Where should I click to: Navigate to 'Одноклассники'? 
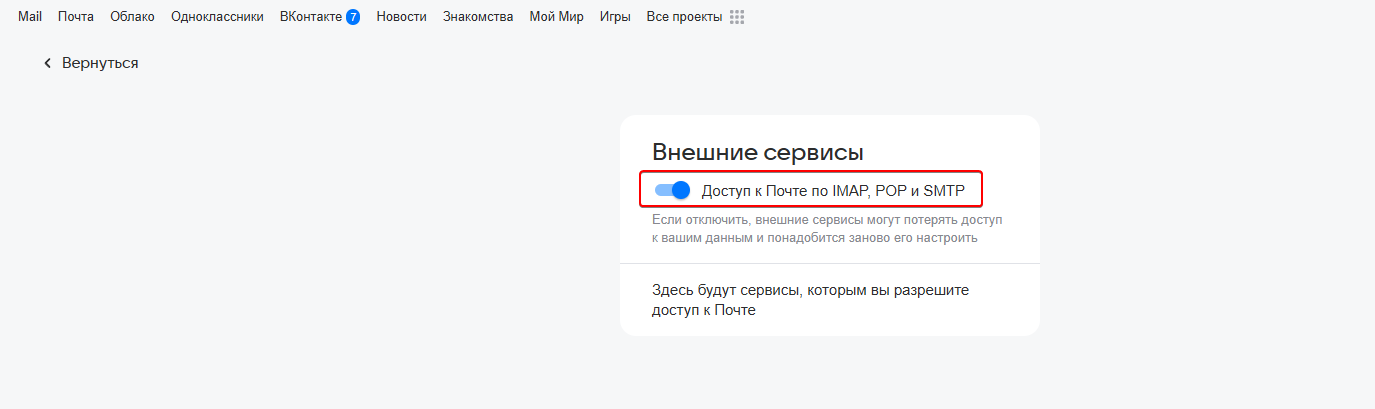coord(217,17)
